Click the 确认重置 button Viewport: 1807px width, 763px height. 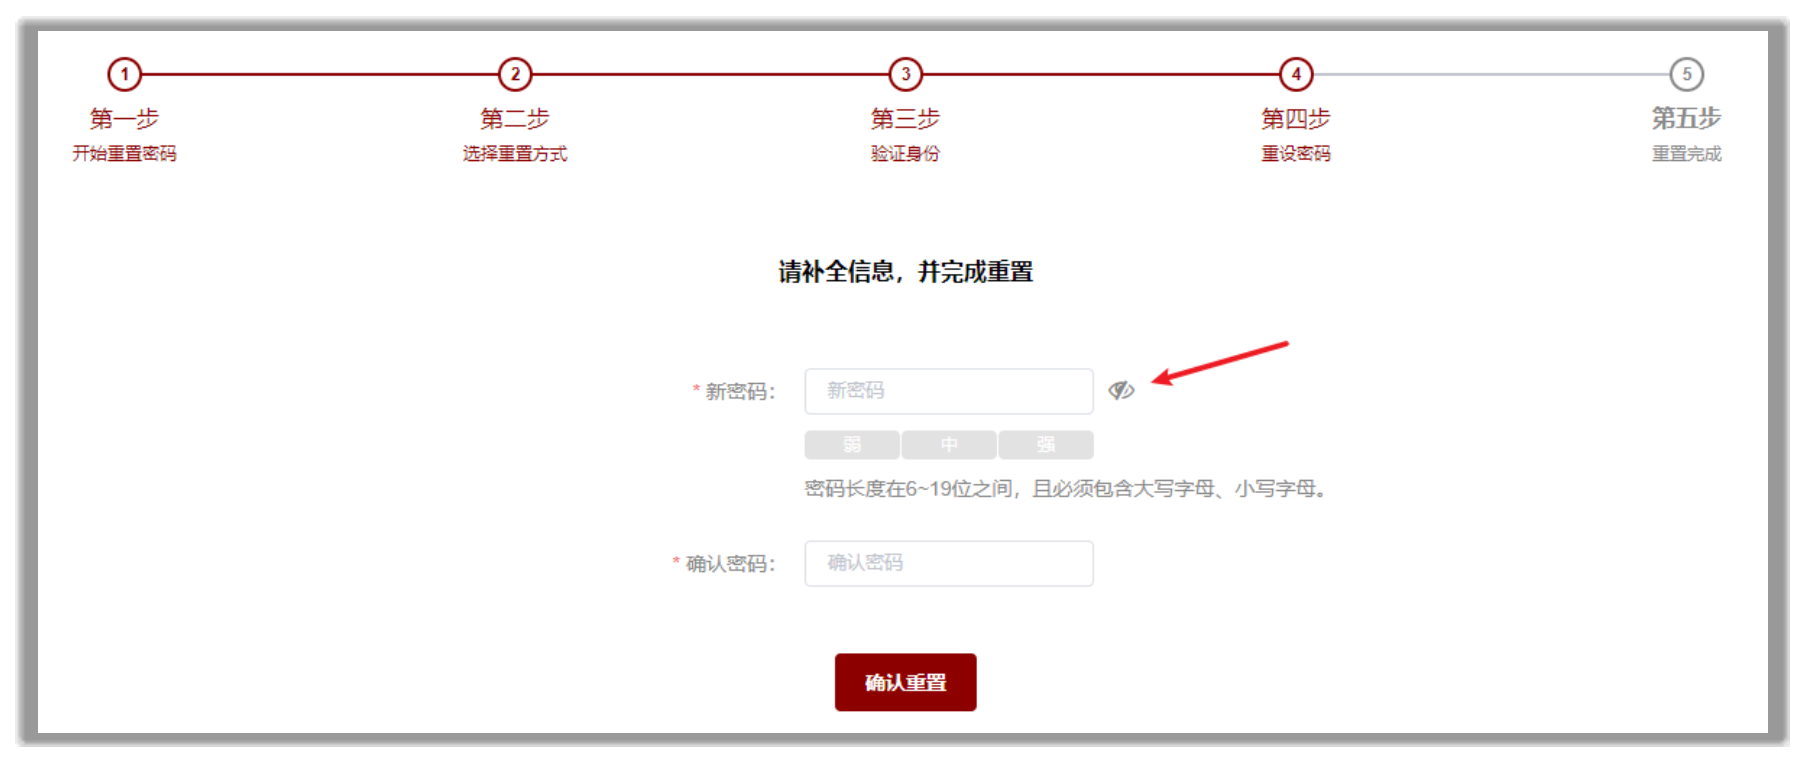[x=906, y=682]
